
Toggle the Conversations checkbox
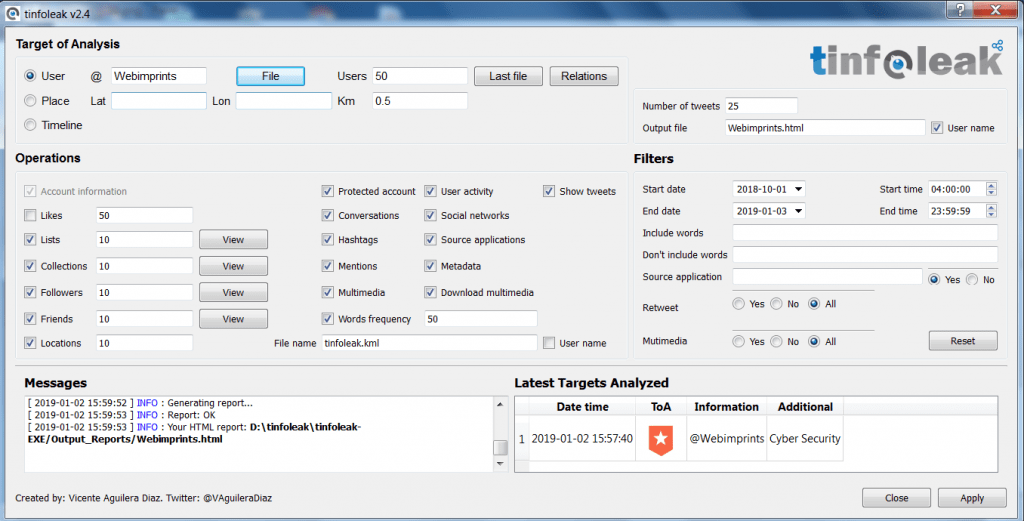click(x=328, y=215)
